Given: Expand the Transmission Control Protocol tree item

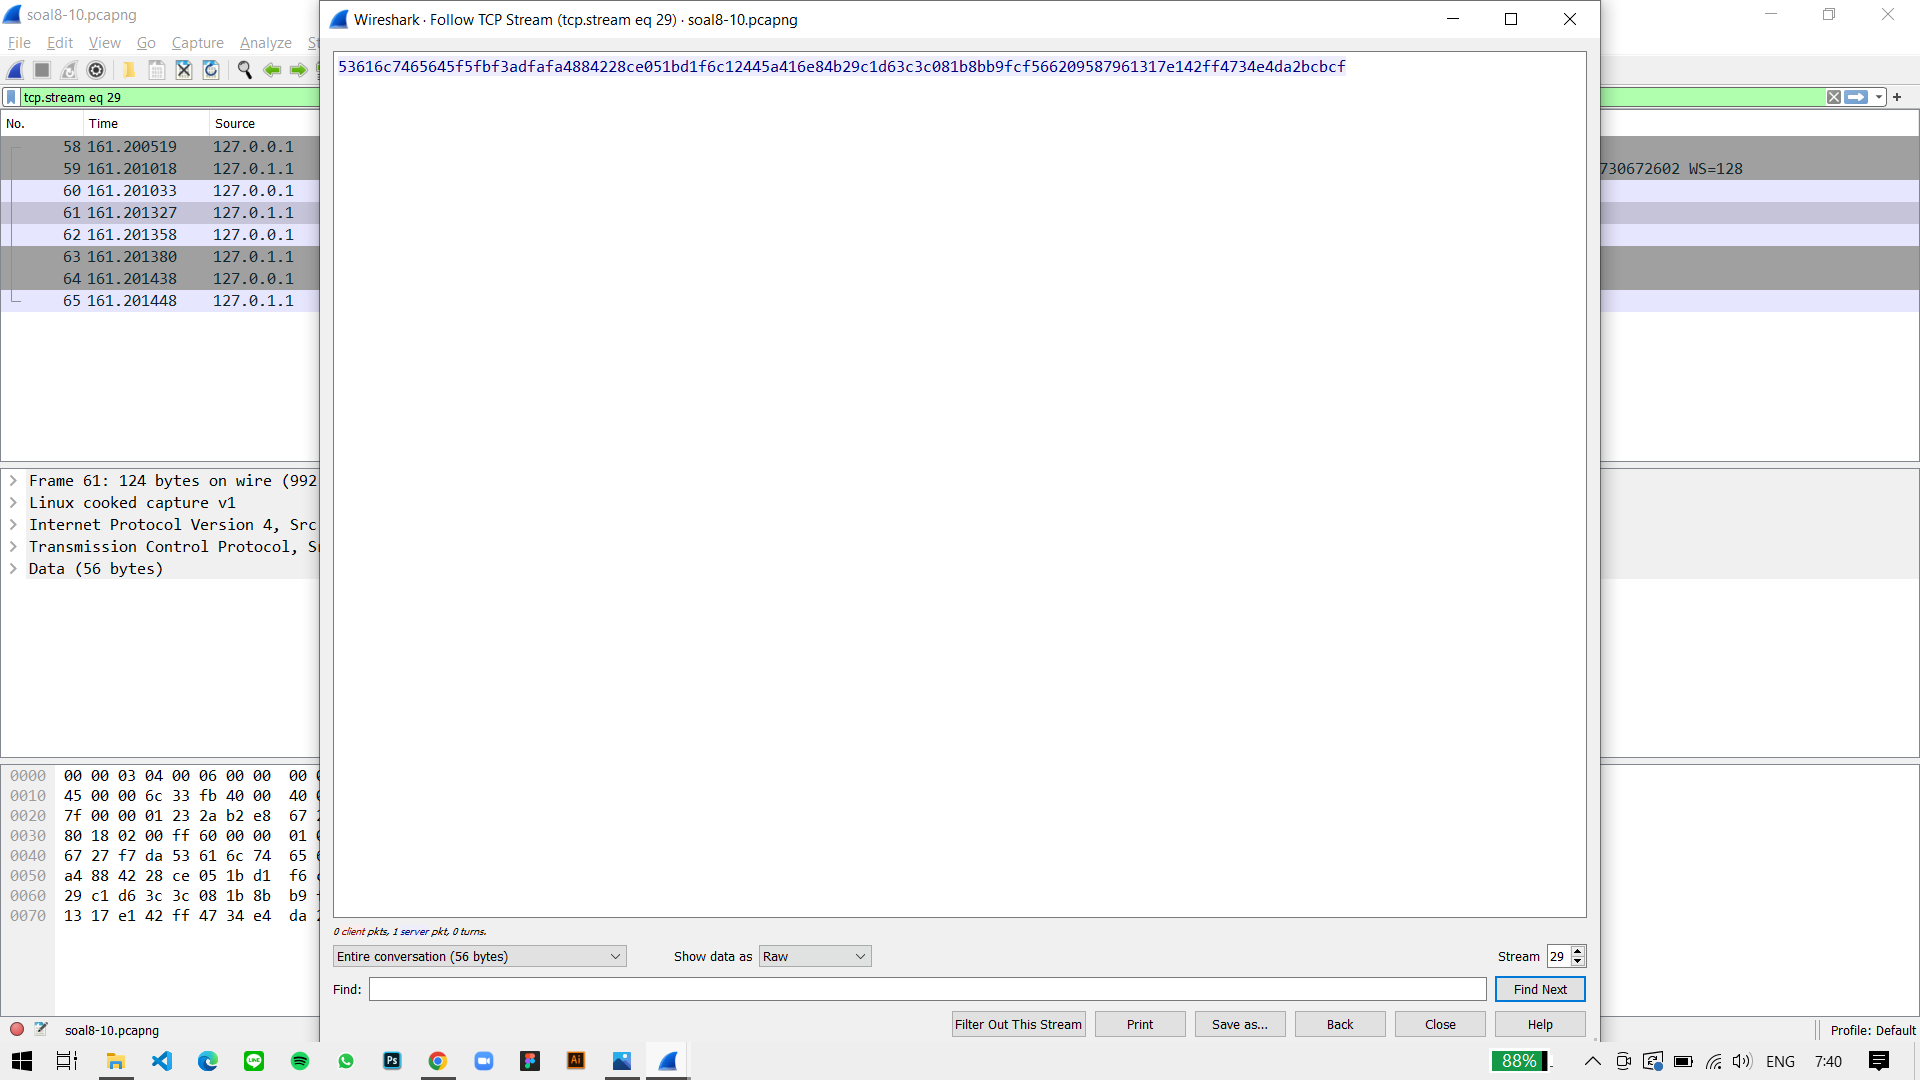Looking at the screenshot, I should pos(13,547).
